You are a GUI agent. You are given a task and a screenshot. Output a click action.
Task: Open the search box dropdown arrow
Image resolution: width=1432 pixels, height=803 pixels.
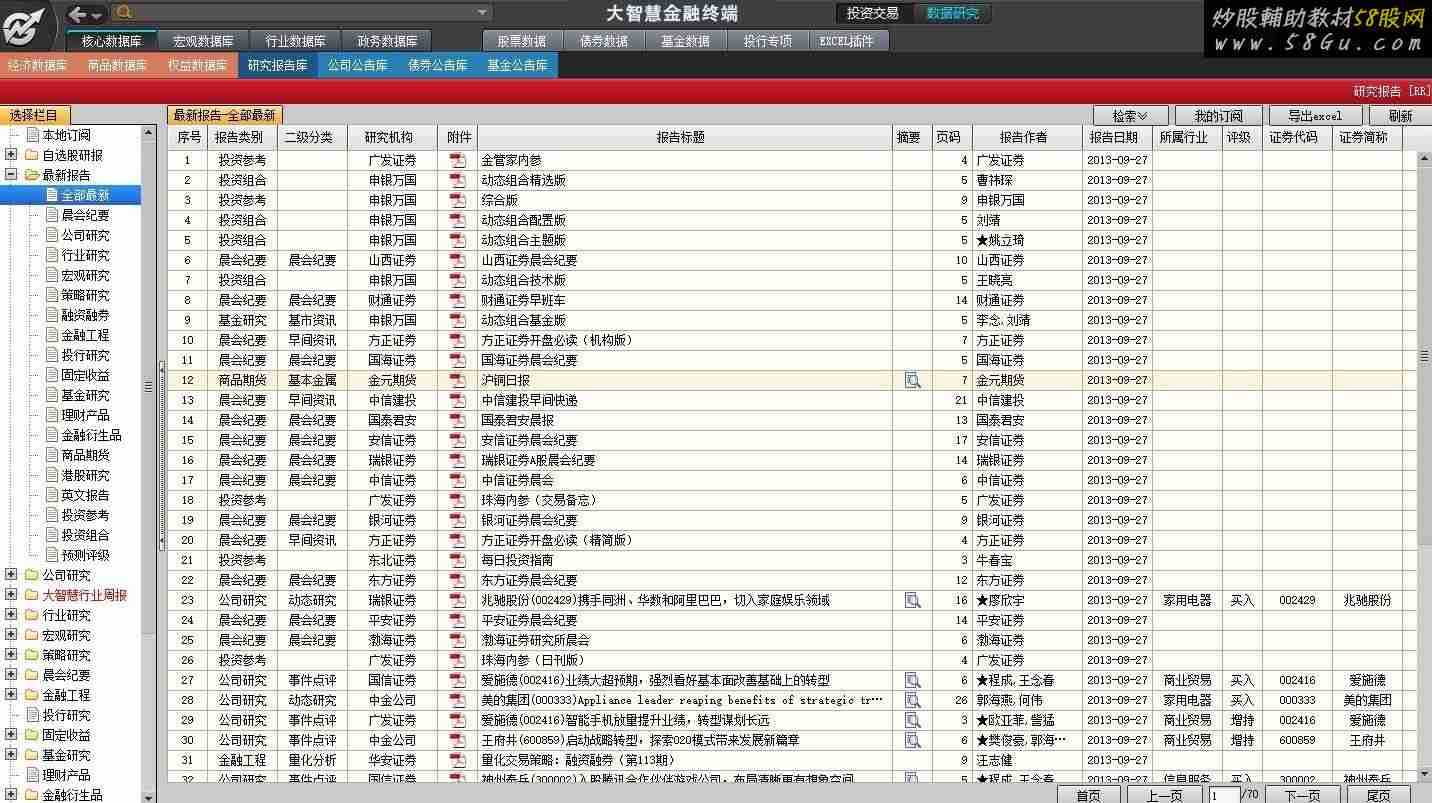483,12
